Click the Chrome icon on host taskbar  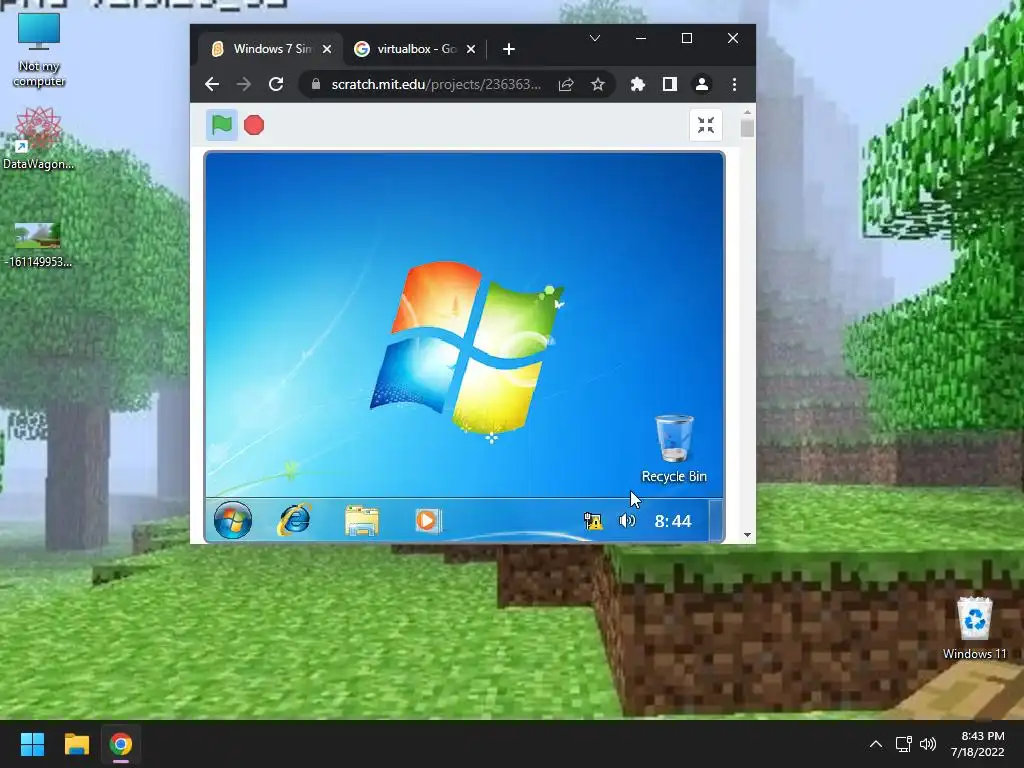121,744
